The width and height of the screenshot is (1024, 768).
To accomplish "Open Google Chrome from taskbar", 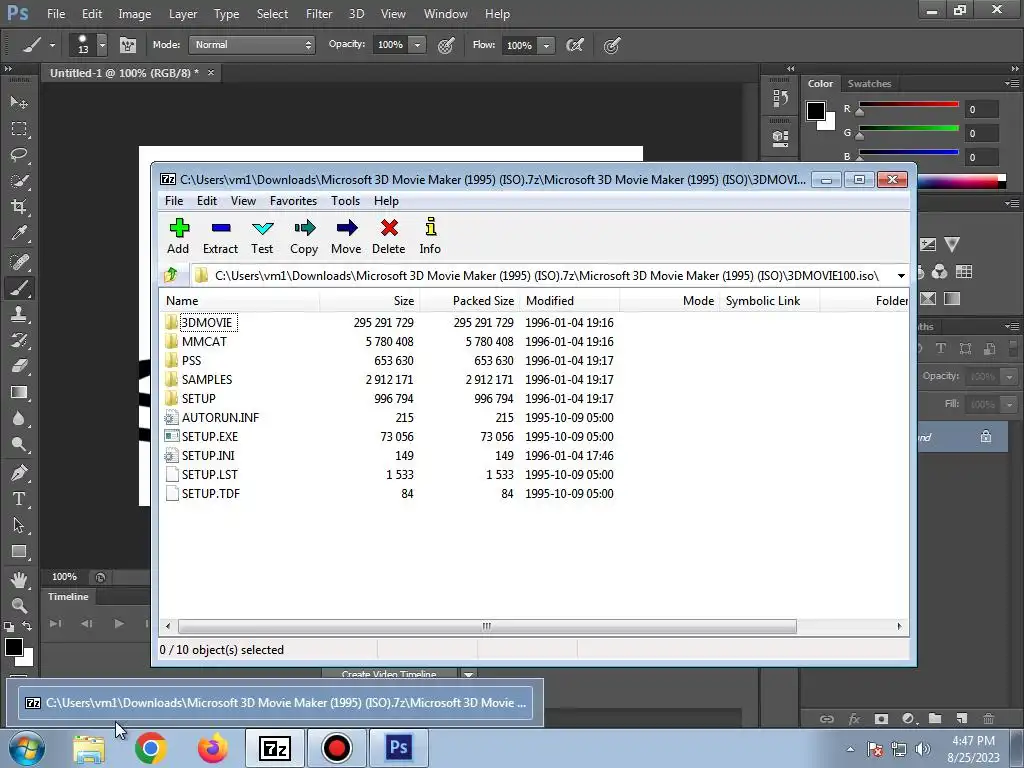I will point(151,748).
